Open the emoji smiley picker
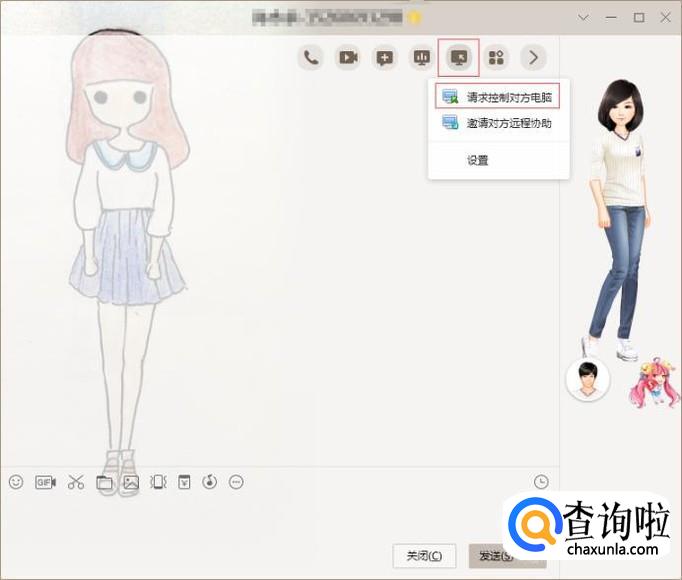The image size is (682, 580). [x=16, y=482]
